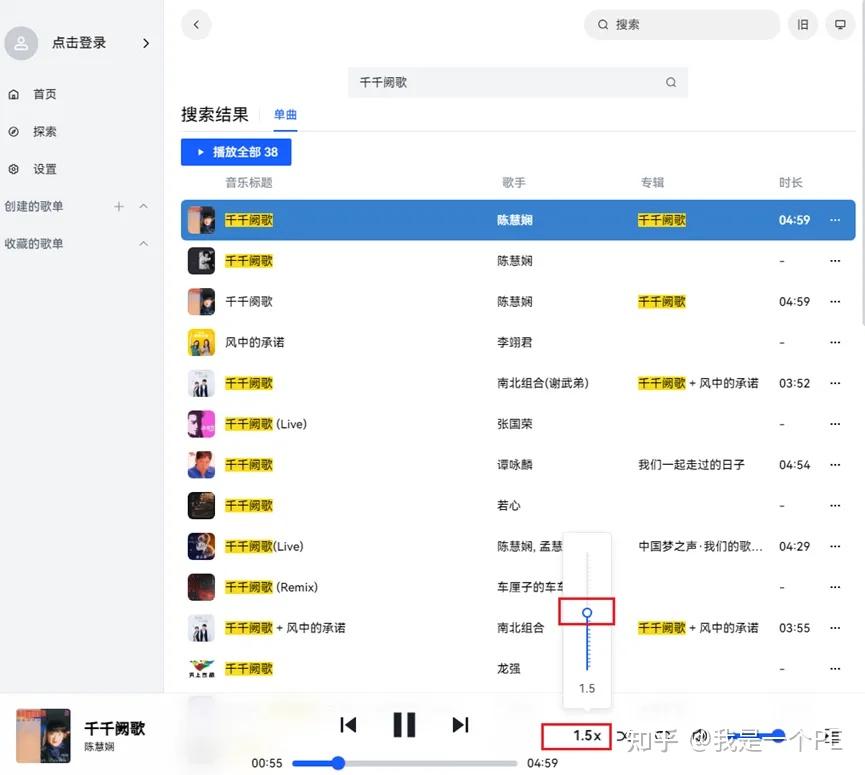Click the user avatar next to 点击登录

(x=22, y=42)
